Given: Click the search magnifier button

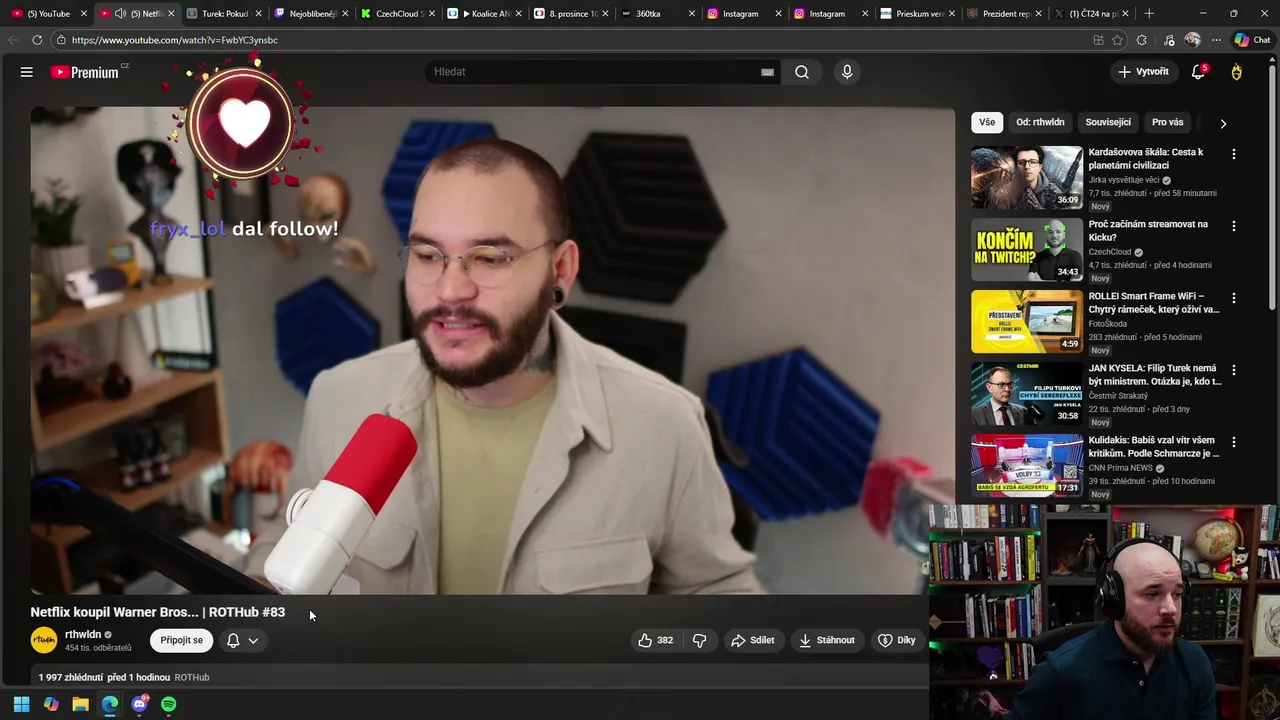Looking at the screenshot, I should click(801, 72).
